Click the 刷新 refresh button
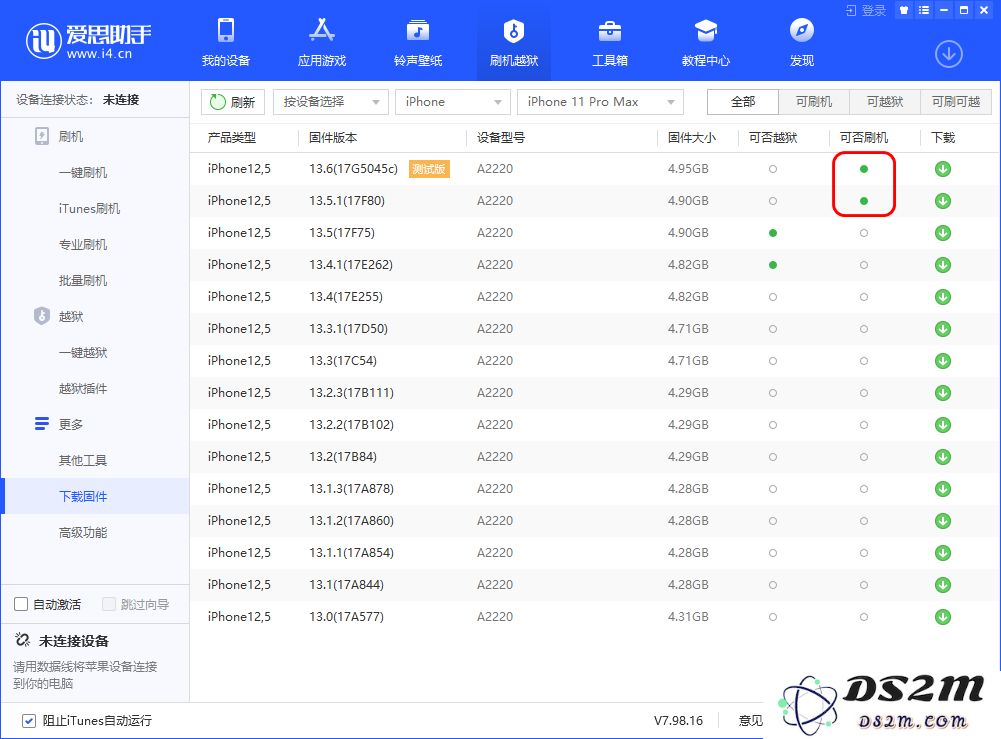Screen dimensions: 1001x739 [x=233, y=101]
